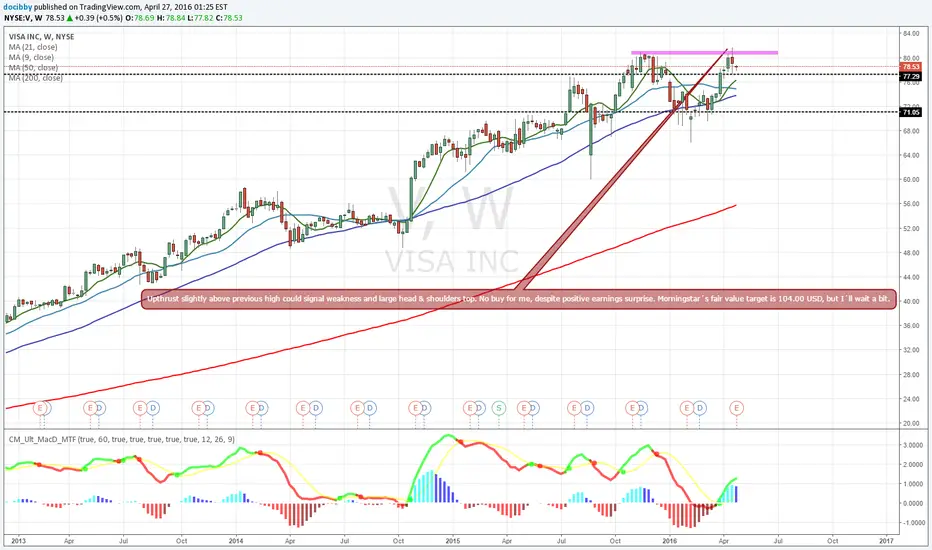Click the green split S marker
The image size is (932, 550).
(x=499, y=408)
